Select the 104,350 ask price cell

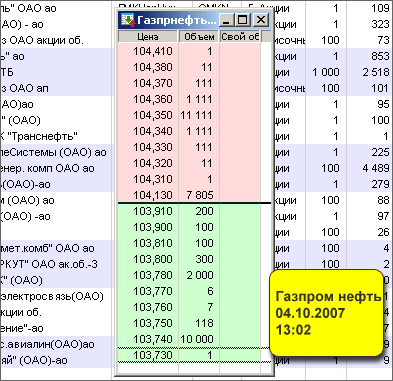(148, 115)
